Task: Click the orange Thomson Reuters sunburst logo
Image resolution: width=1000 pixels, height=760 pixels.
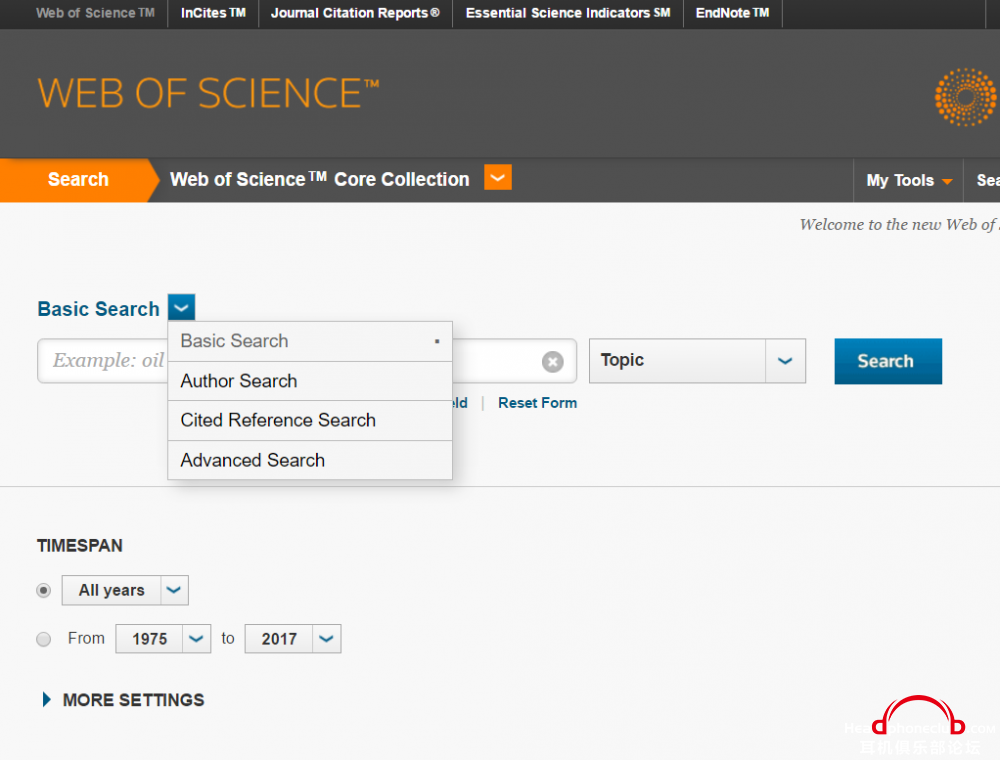Action: 966,97
